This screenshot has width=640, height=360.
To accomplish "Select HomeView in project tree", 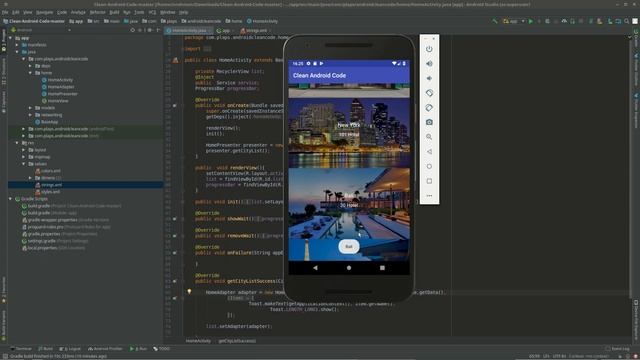I will point(55,101).
